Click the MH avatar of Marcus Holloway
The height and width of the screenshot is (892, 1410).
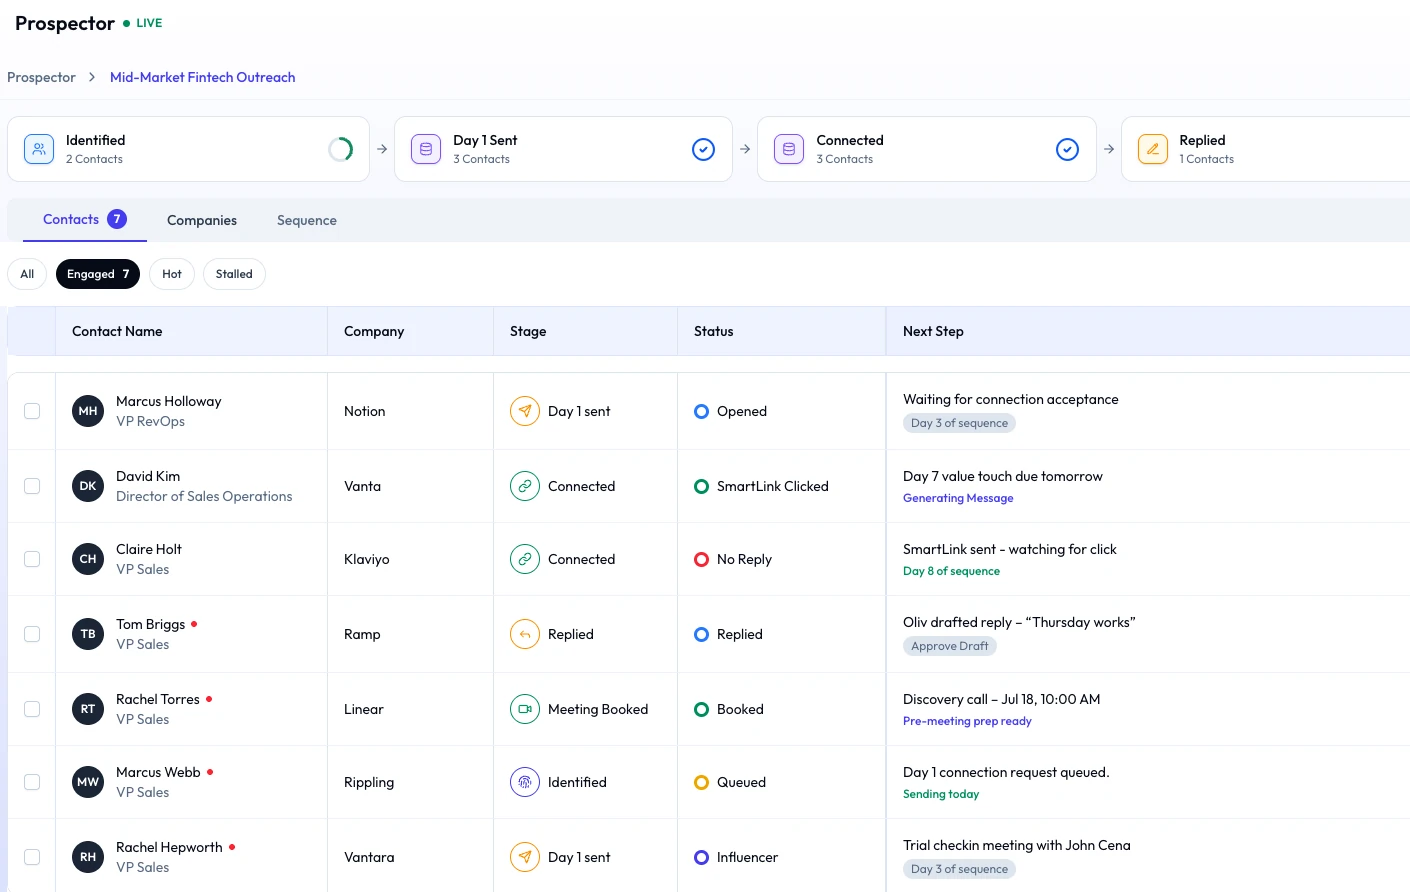tap(88, 411)
